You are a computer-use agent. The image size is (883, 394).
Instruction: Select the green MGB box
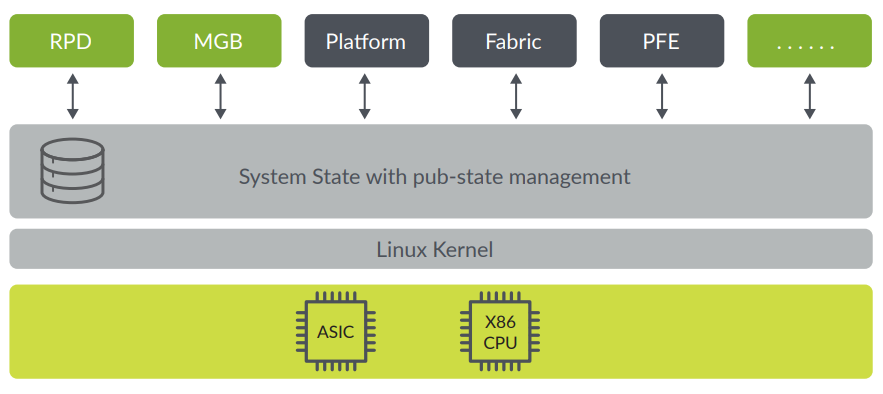tap(219, 41)
